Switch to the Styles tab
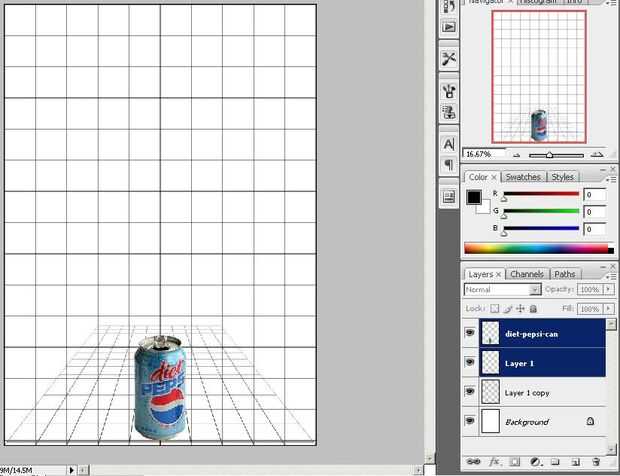The width and height of the screenshot is (620, 476). 562,177
